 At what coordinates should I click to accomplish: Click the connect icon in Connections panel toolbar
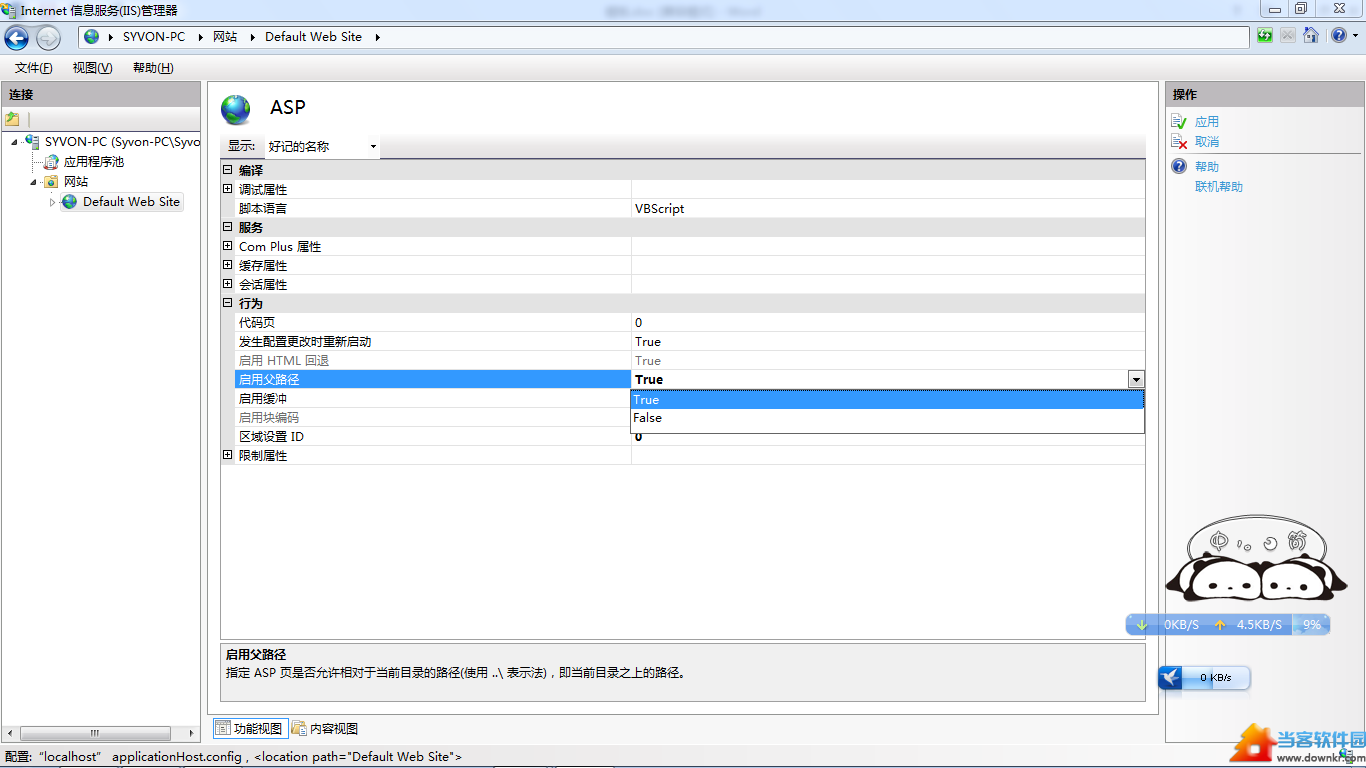[13, 119]
